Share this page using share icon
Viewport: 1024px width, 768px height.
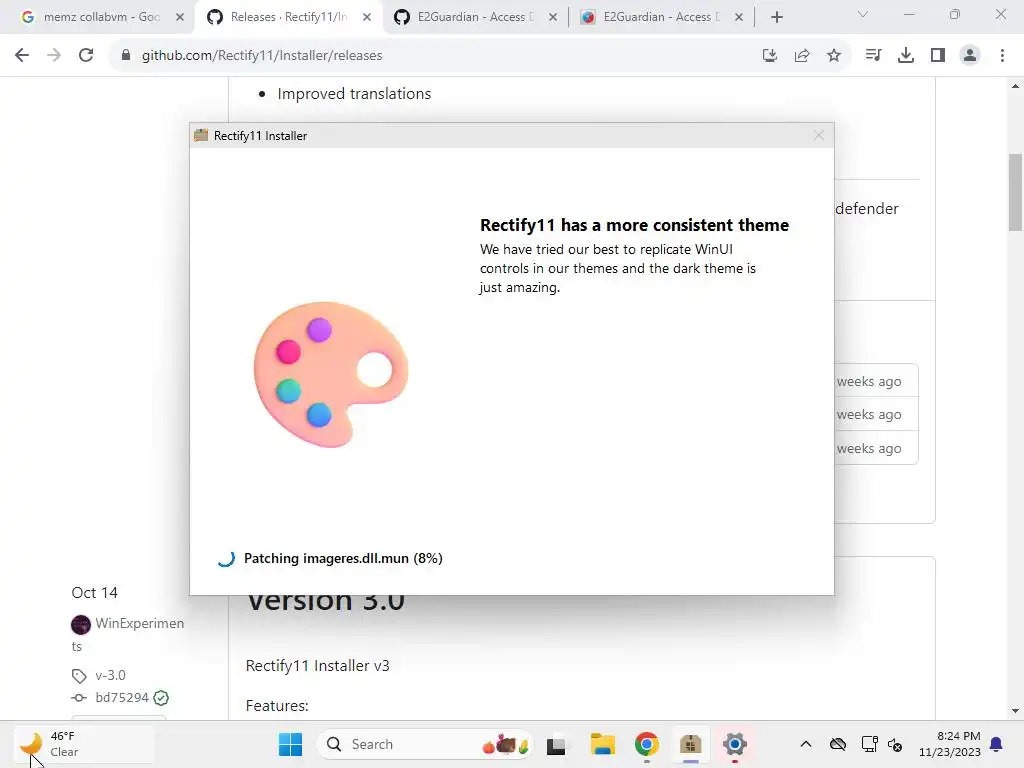pyautogui.click(x=802, y=56)
